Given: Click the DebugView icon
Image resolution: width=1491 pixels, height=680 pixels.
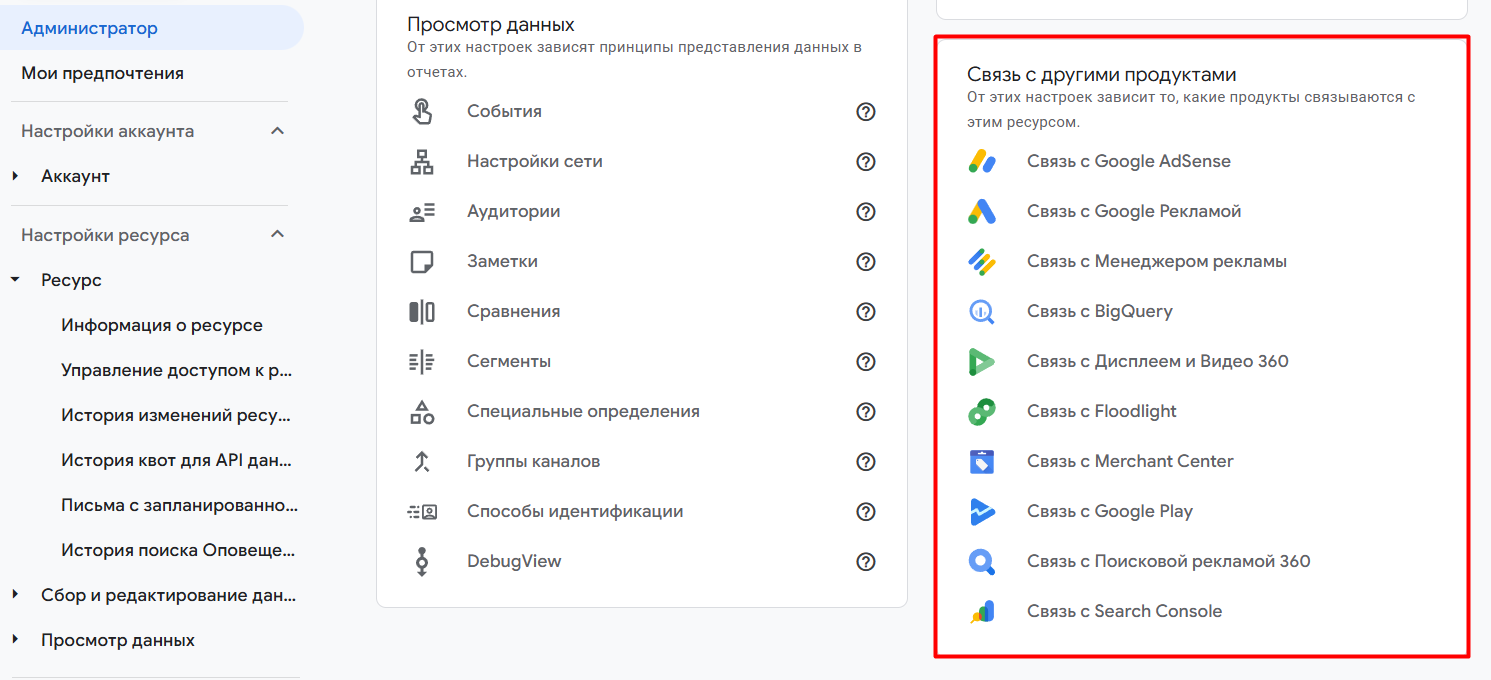Looking at the screenshot, I should click(x=422, y=561).
